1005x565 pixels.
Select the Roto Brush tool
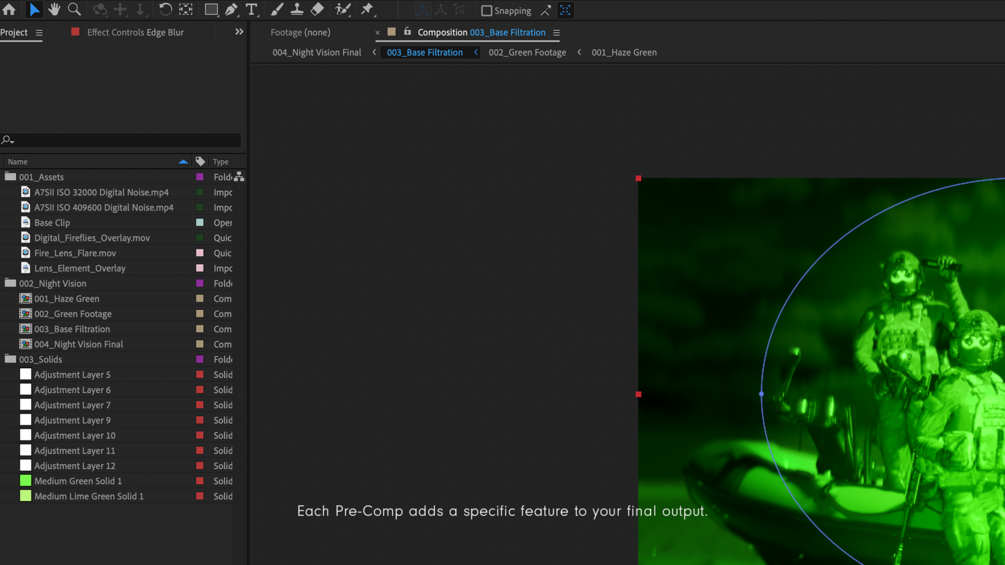tap(343, 10)
